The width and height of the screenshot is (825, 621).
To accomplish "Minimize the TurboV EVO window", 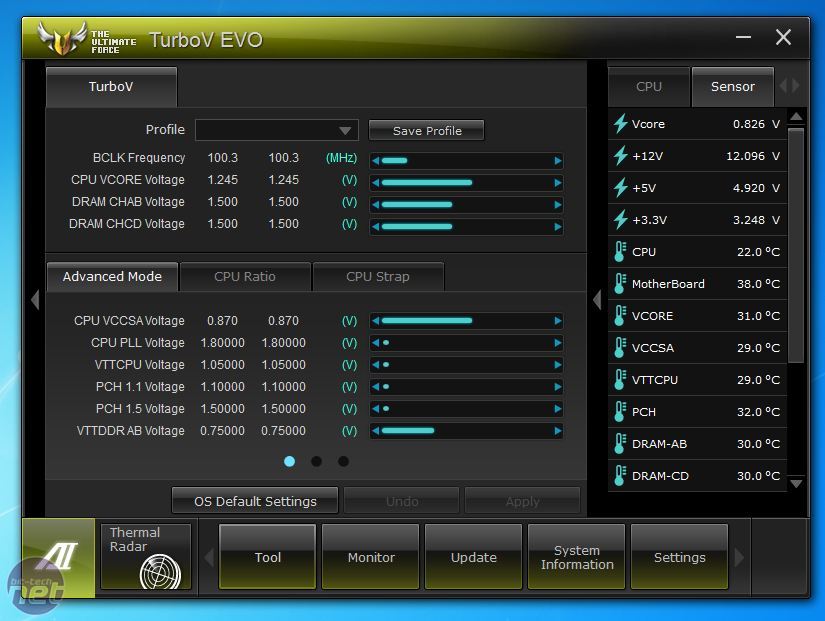I will click(743, 37).
